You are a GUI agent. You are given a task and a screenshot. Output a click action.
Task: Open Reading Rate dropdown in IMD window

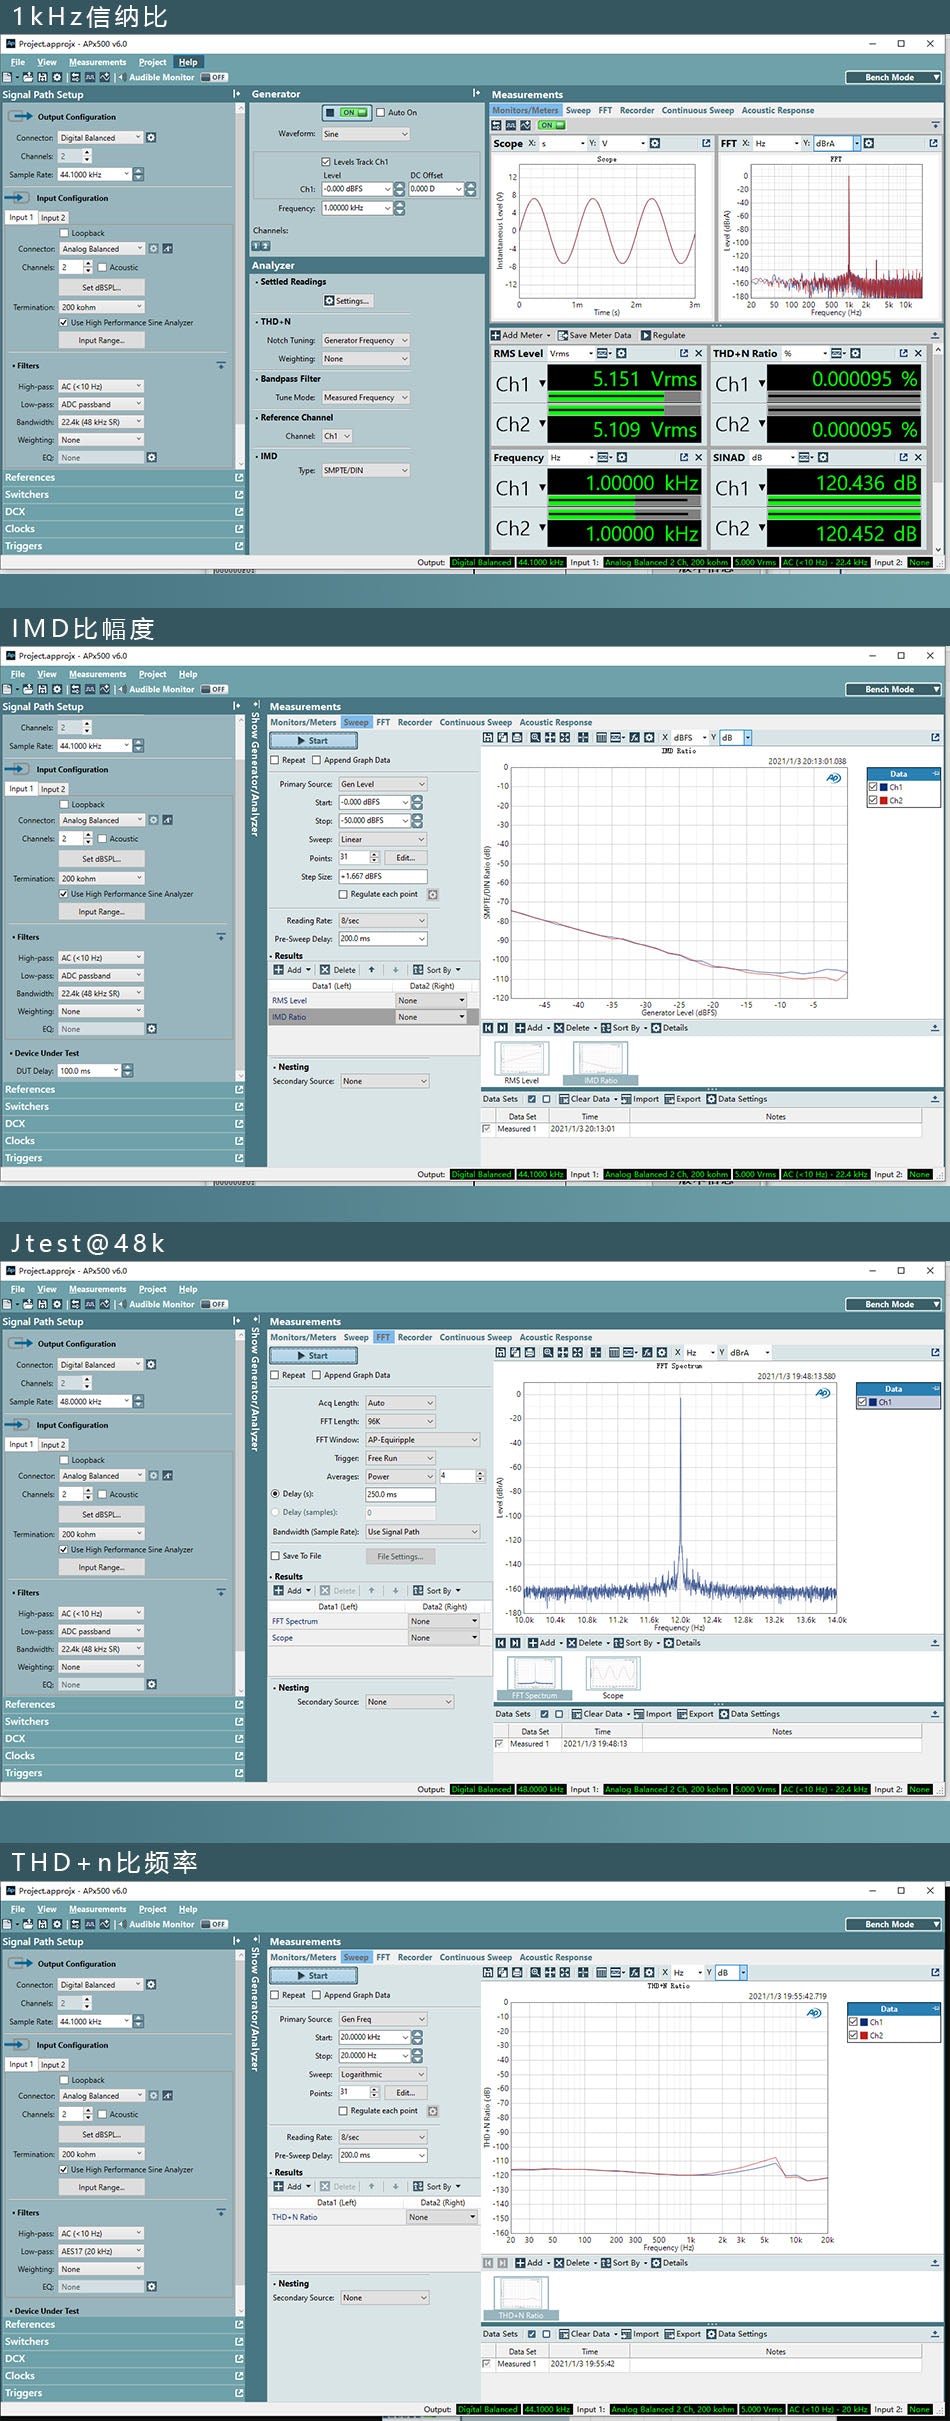tap(383, 920)
